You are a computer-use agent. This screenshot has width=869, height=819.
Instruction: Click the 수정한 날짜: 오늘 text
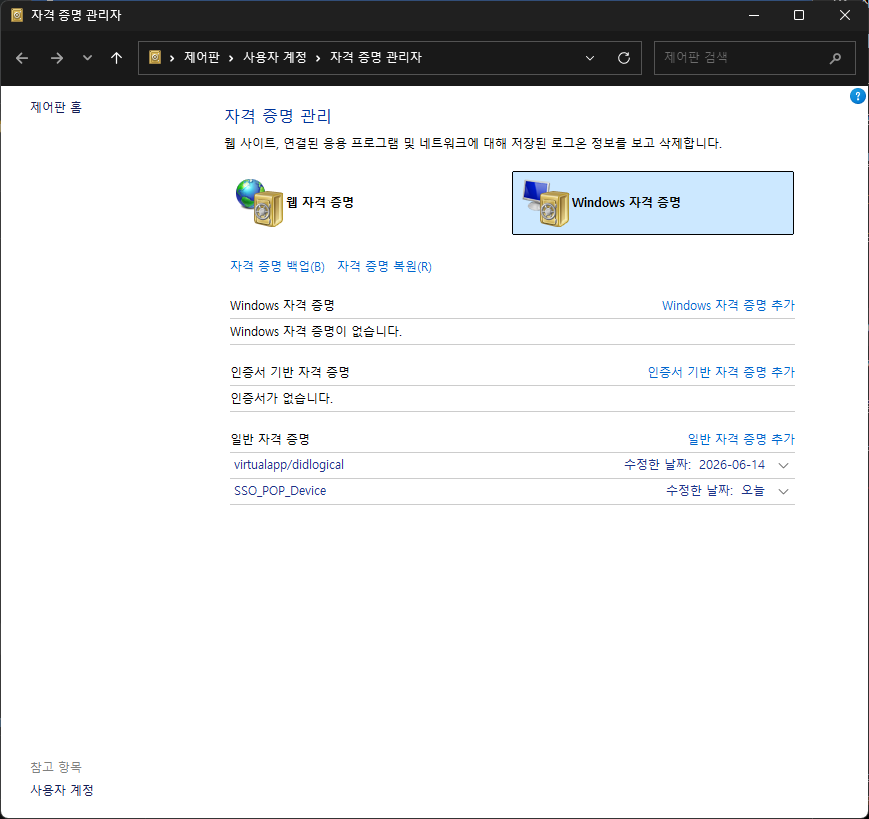pyautogui.click(x=715, y=491)
